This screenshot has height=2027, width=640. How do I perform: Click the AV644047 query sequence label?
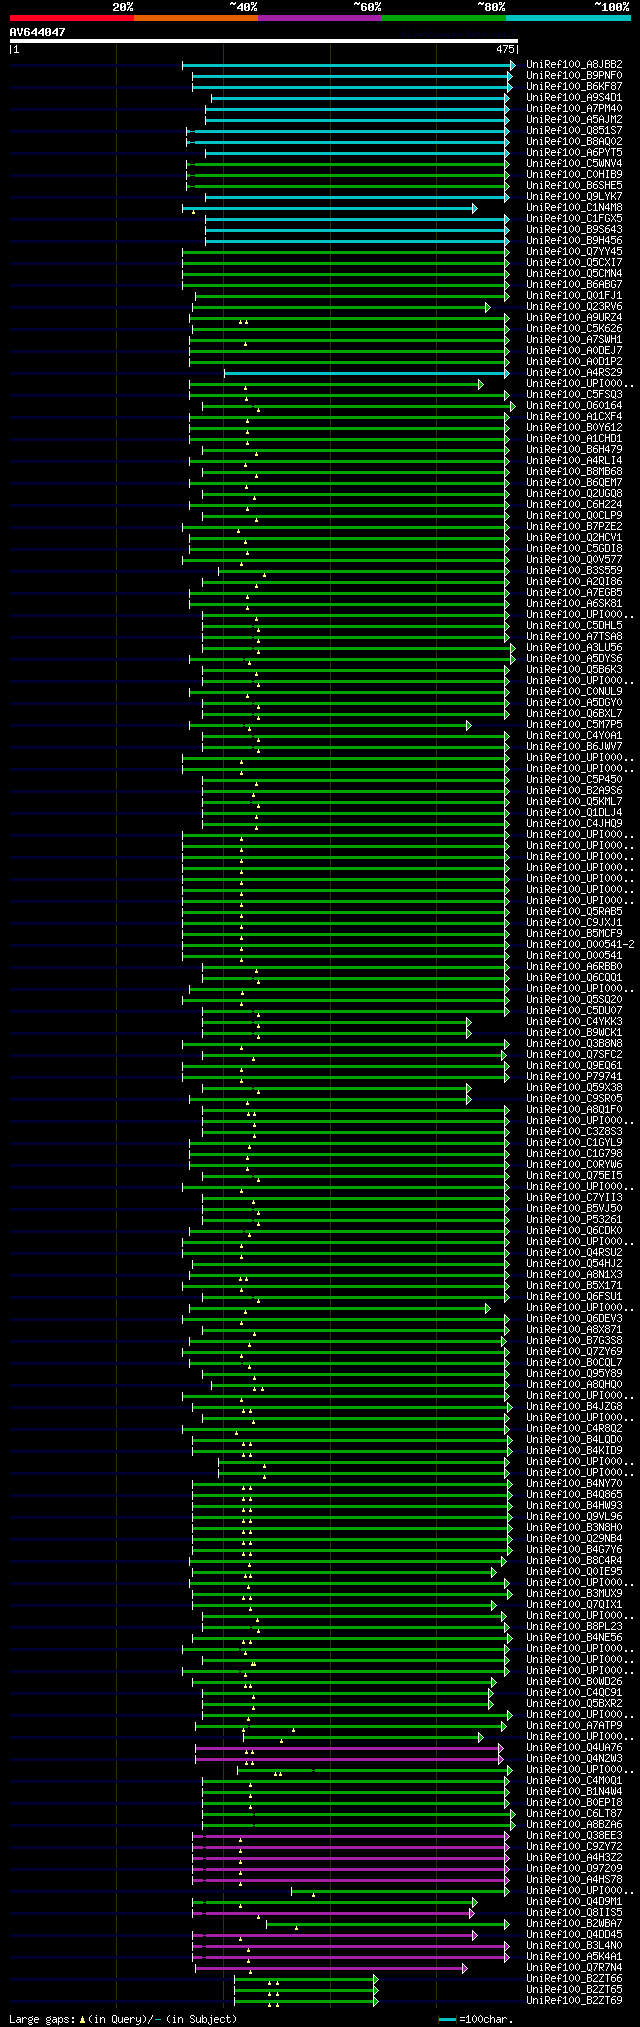(x=38, y=32)
